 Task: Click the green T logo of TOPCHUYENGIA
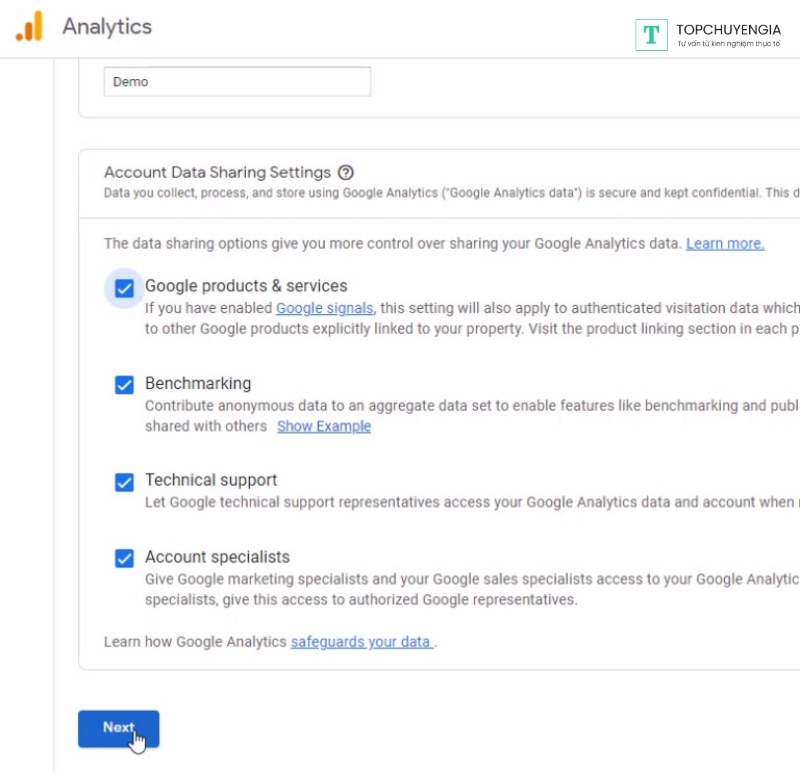[651, 35]
